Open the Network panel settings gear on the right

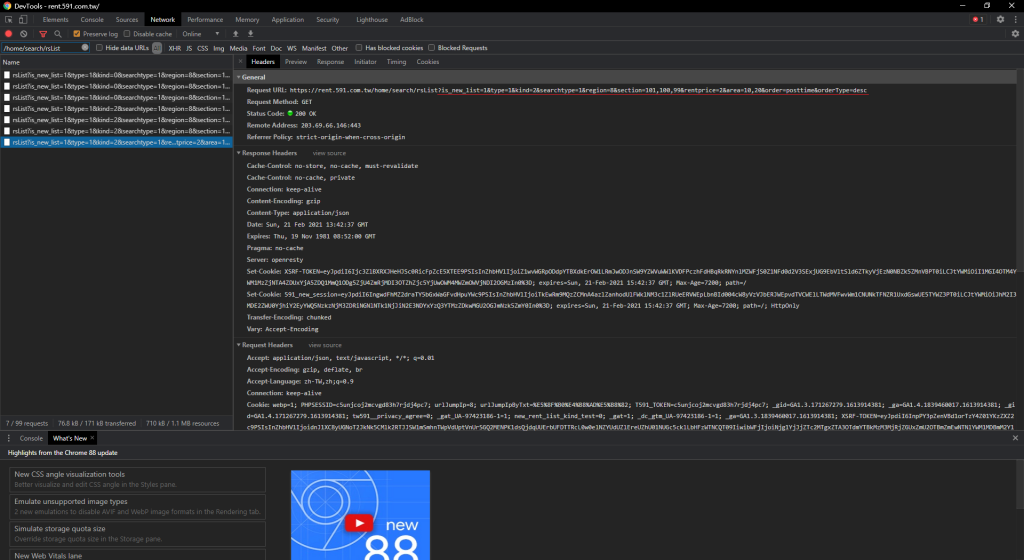click(x=1015, y=34)
